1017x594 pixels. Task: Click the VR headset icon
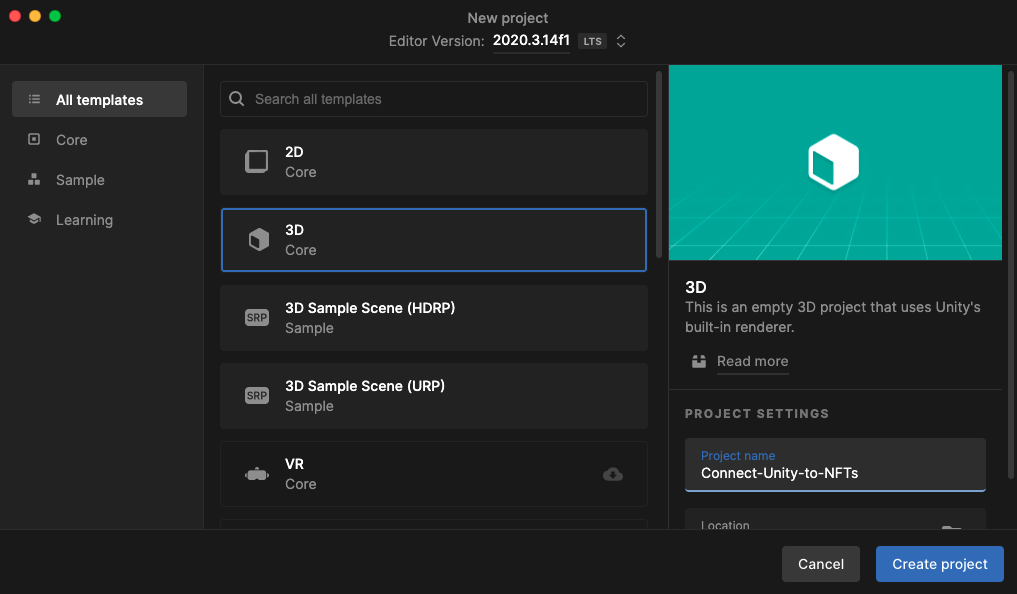(x=257, y=474)
